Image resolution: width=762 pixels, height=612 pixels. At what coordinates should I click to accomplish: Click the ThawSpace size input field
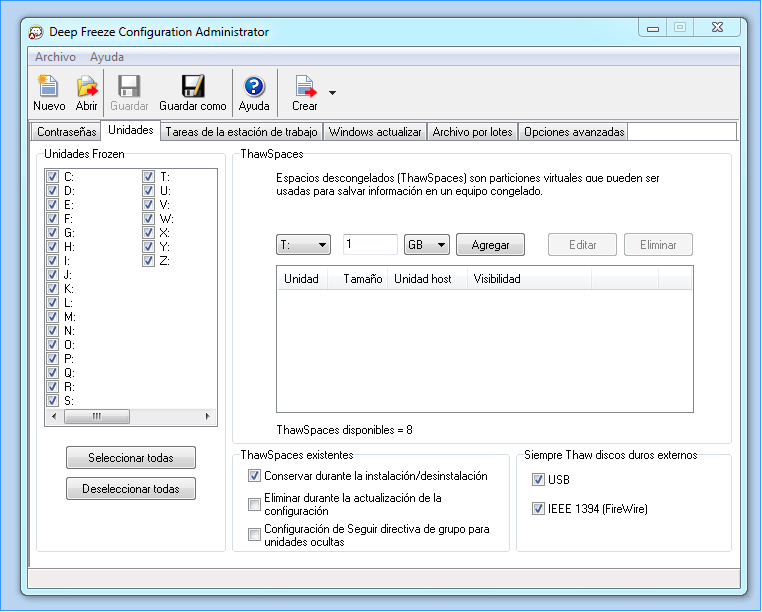[x=370, y=245]
